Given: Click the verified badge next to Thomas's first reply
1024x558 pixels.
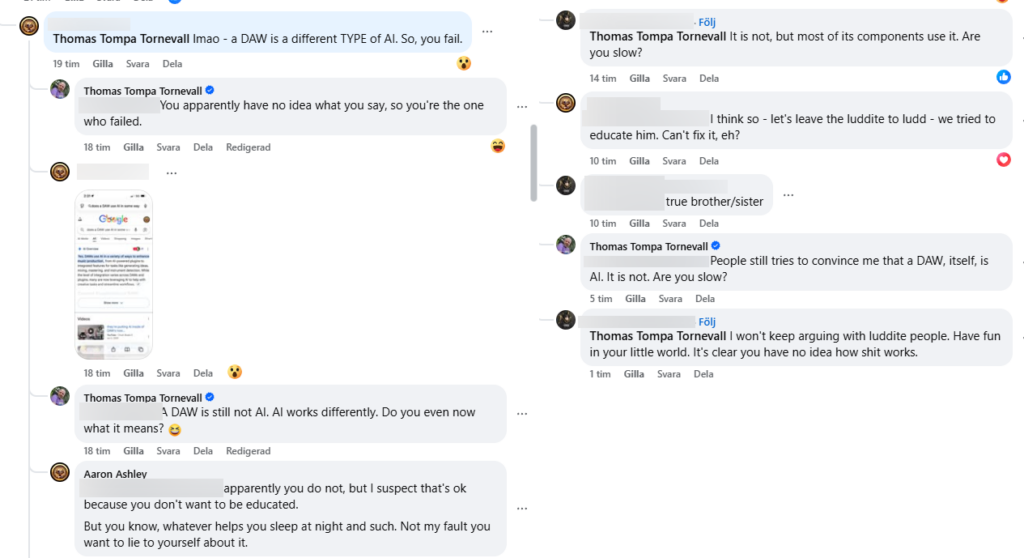Looking at the screenshot, I should pyautogui.click(x=210, y=90).
